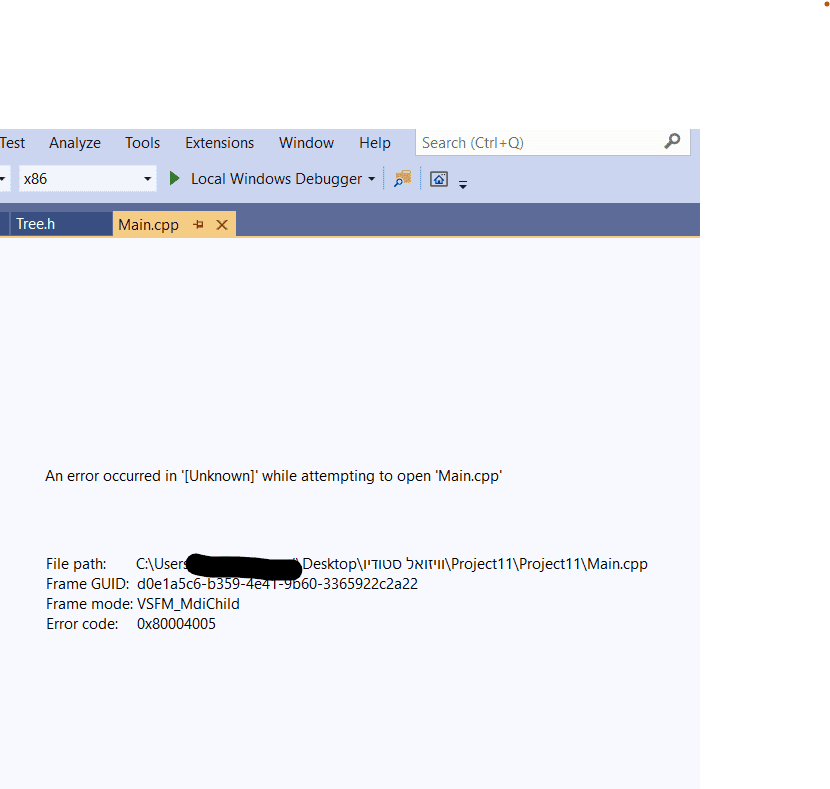Focus the Search (Ctrl+Q) box
This screenshot has width=830, height=789.
[x=553, y=142]
